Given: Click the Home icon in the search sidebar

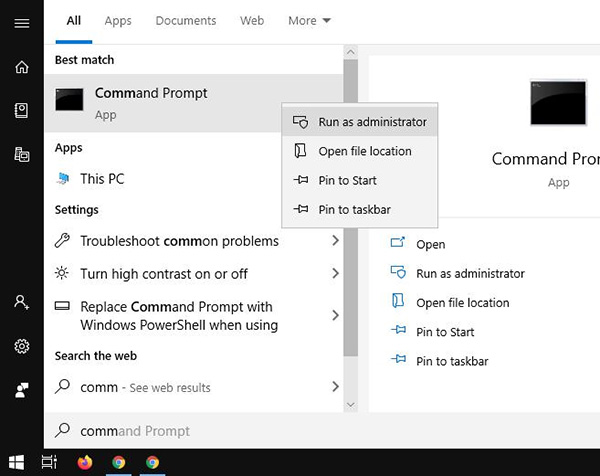Looking at the screenshot, I should pos(21,67).
